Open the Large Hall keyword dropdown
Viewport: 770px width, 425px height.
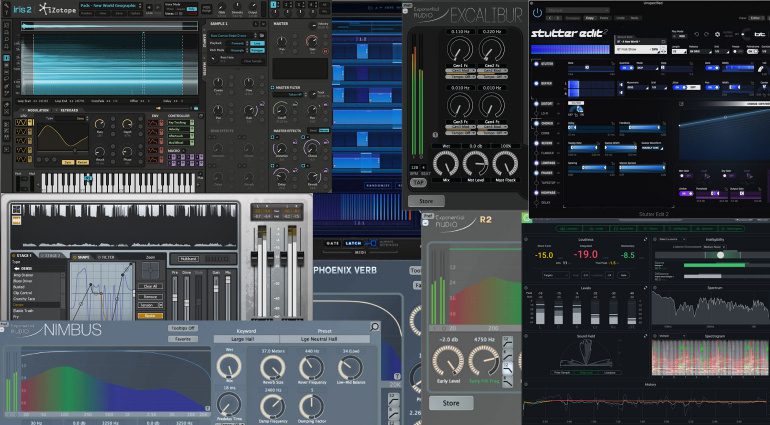(246, 339)
